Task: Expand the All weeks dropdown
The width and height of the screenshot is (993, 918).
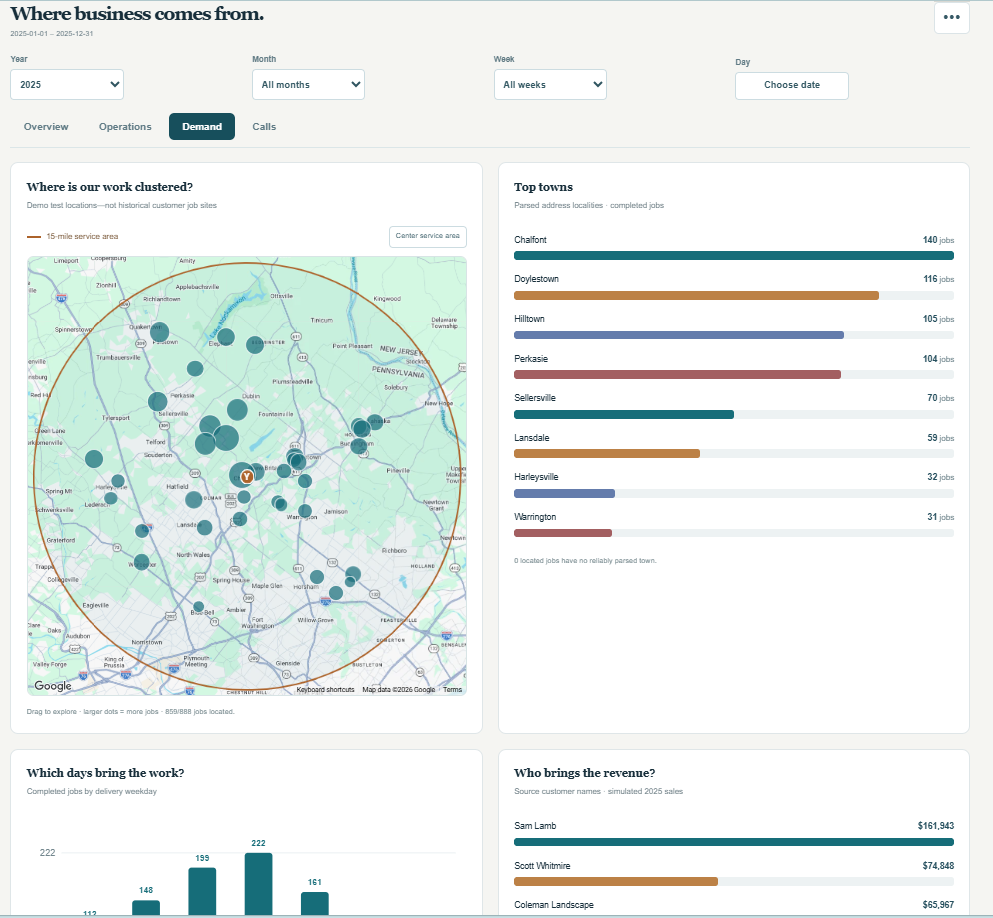Action: tap(550, 84)
